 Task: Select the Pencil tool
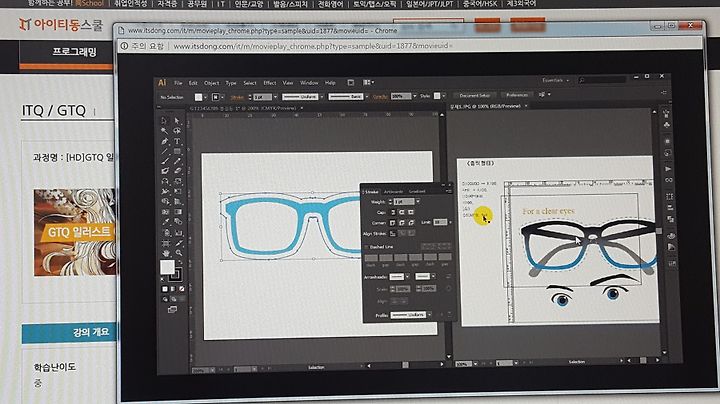177,161
